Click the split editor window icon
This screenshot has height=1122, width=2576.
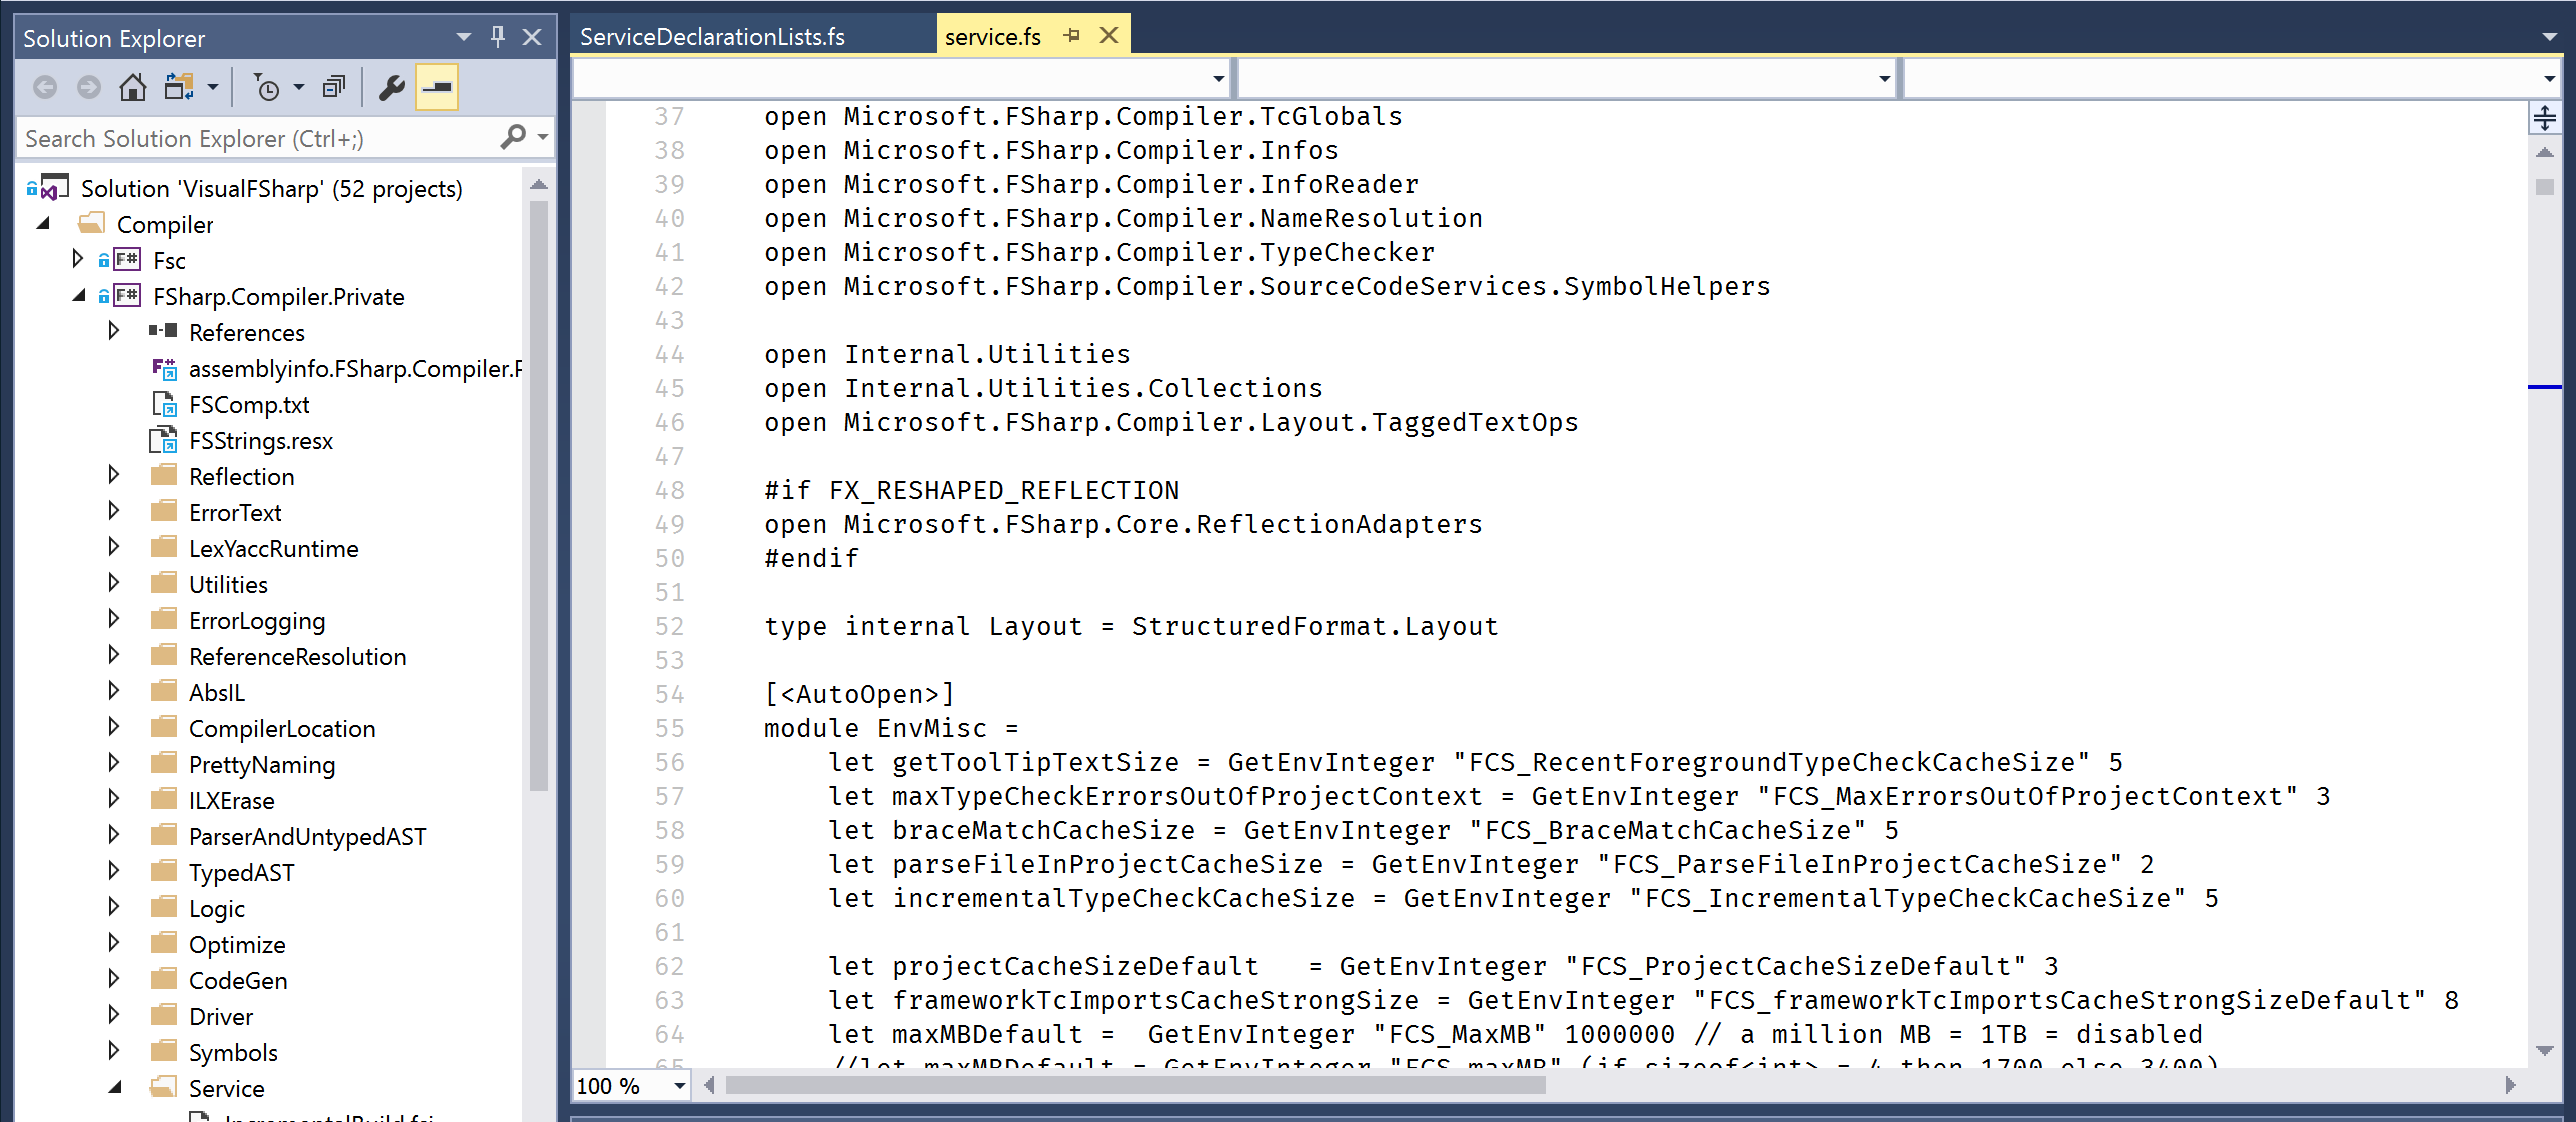[2546, 117]
